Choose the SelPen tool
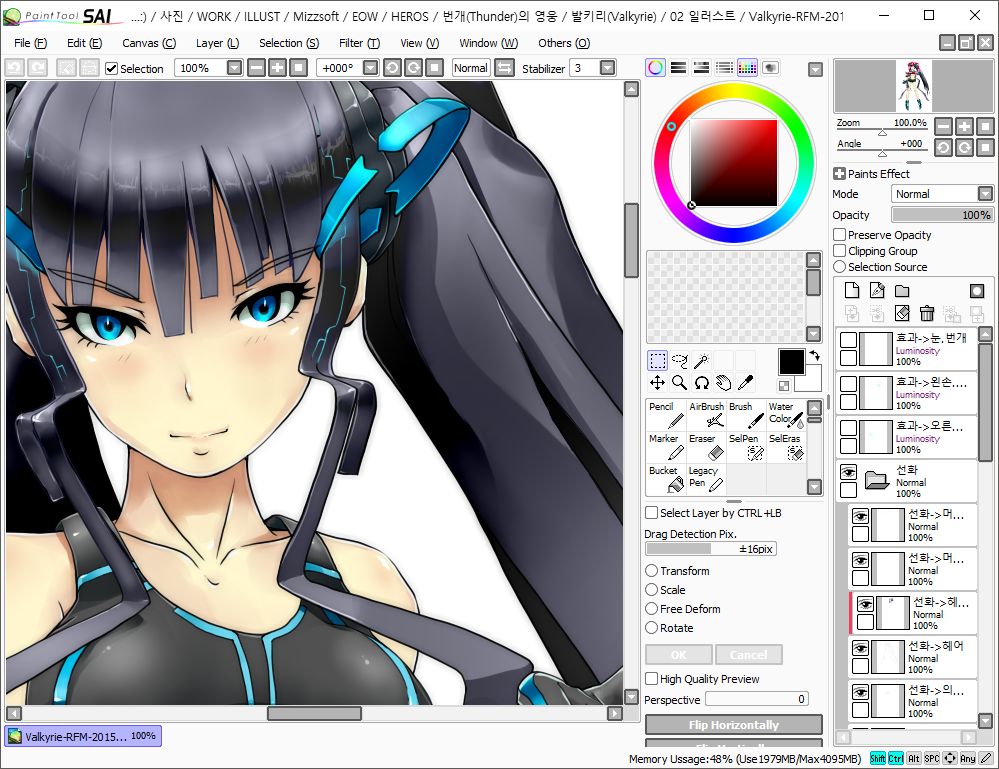 [x=746, y=447]
